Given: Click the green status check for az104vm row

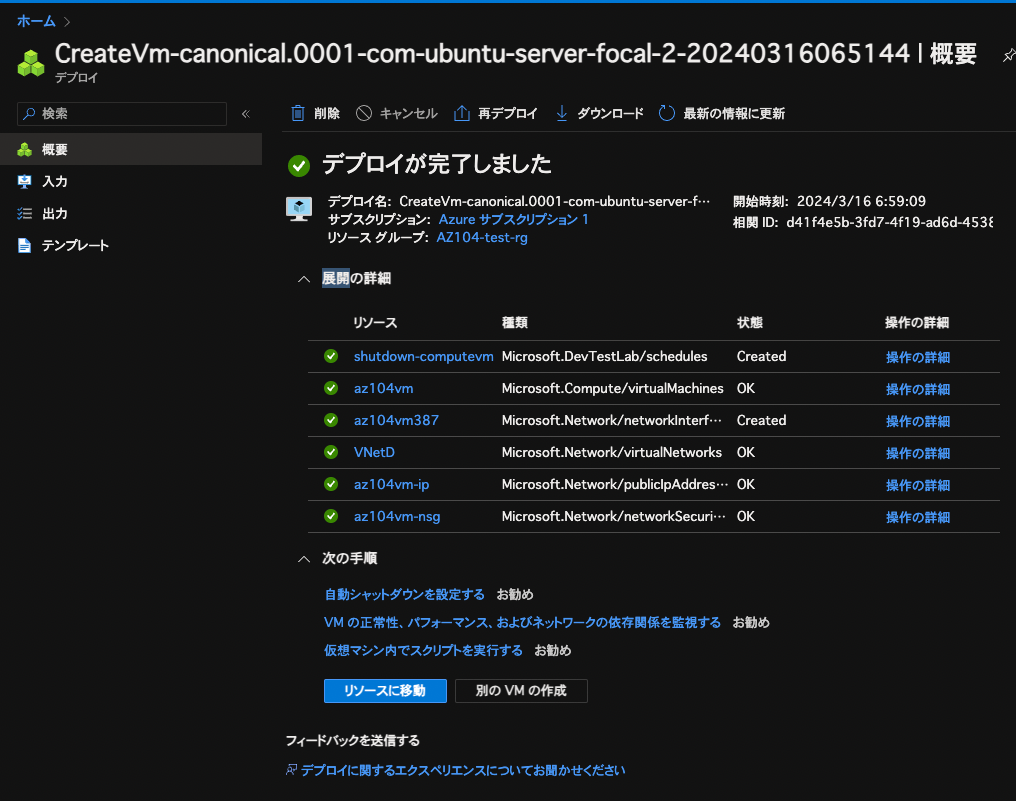Looking at the screenshot, I should click(331, 388).
